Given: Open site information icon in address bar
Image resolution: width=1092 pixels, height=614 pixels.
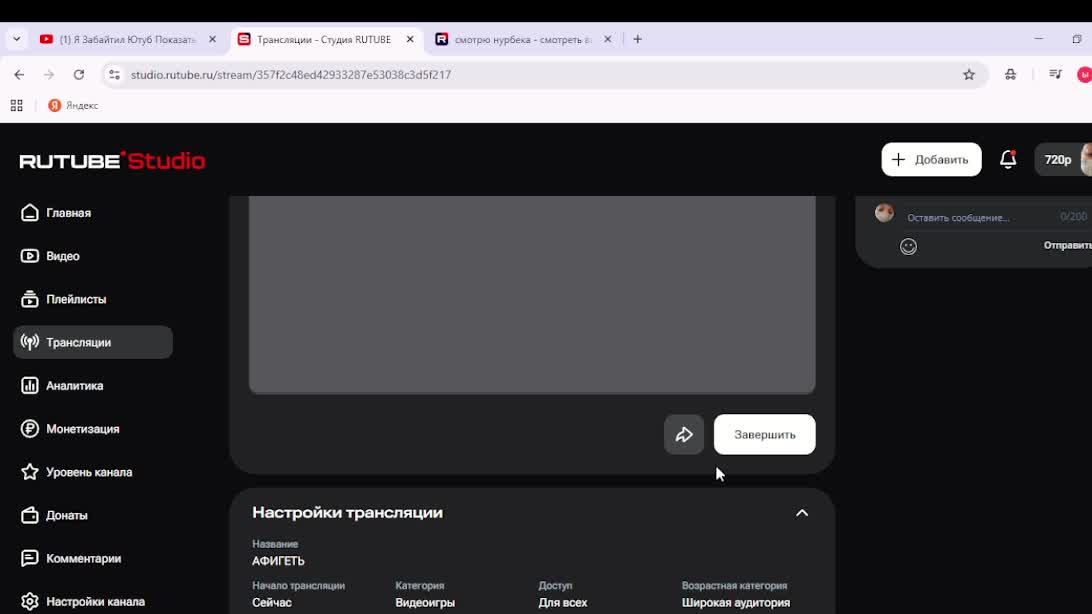Looking at the screenshot, I should tap(115, 74).
